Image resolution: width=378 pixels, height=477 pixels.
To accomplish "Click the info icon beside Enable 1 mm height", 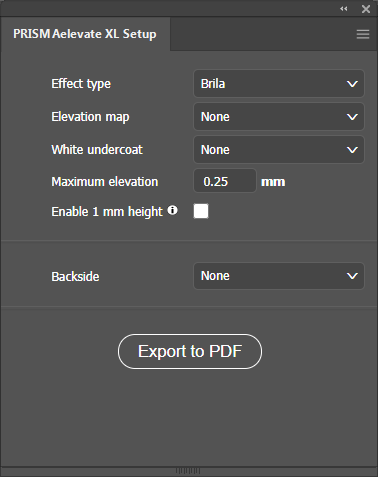I will pos(172,210).
